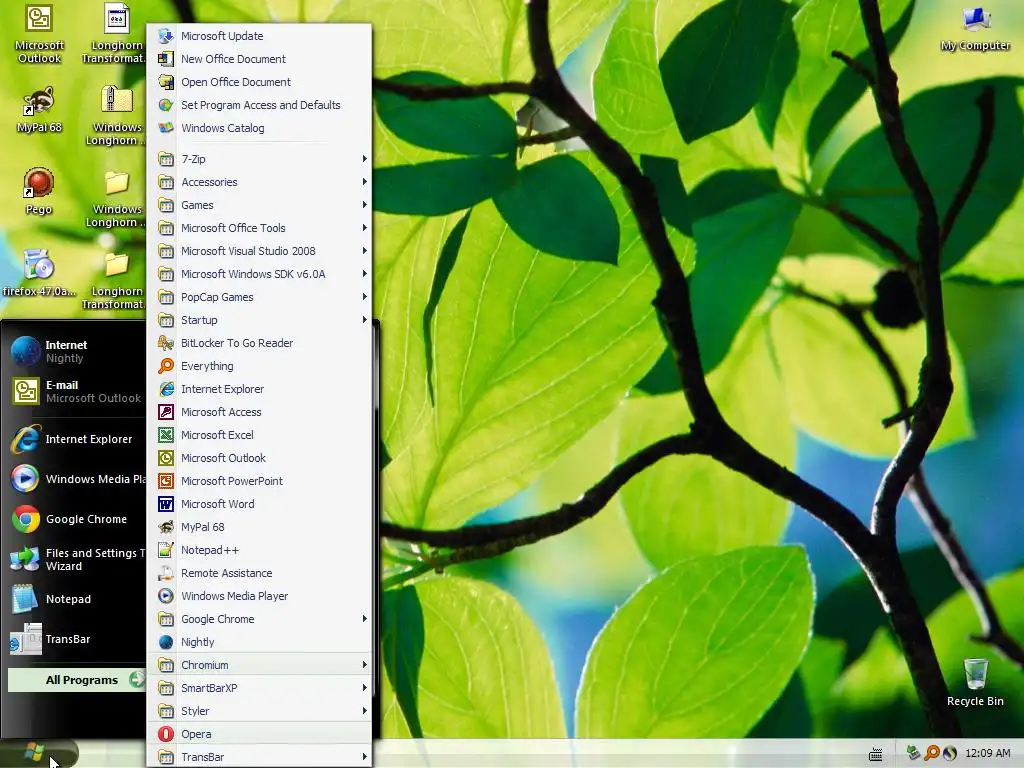The image size is (1024, 768).
Task: Select Windows Catalog entry
Action: 259,128
